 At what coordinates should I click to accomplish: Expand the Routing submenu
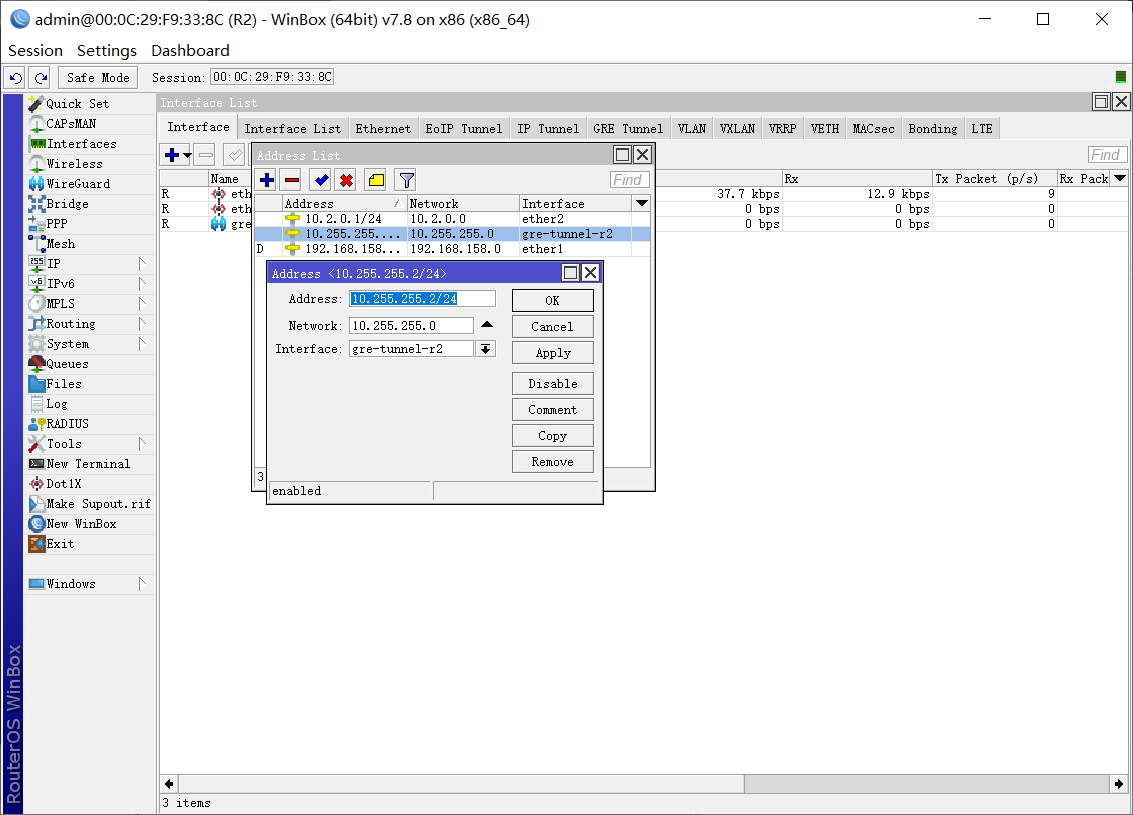(x=91, y=324)
